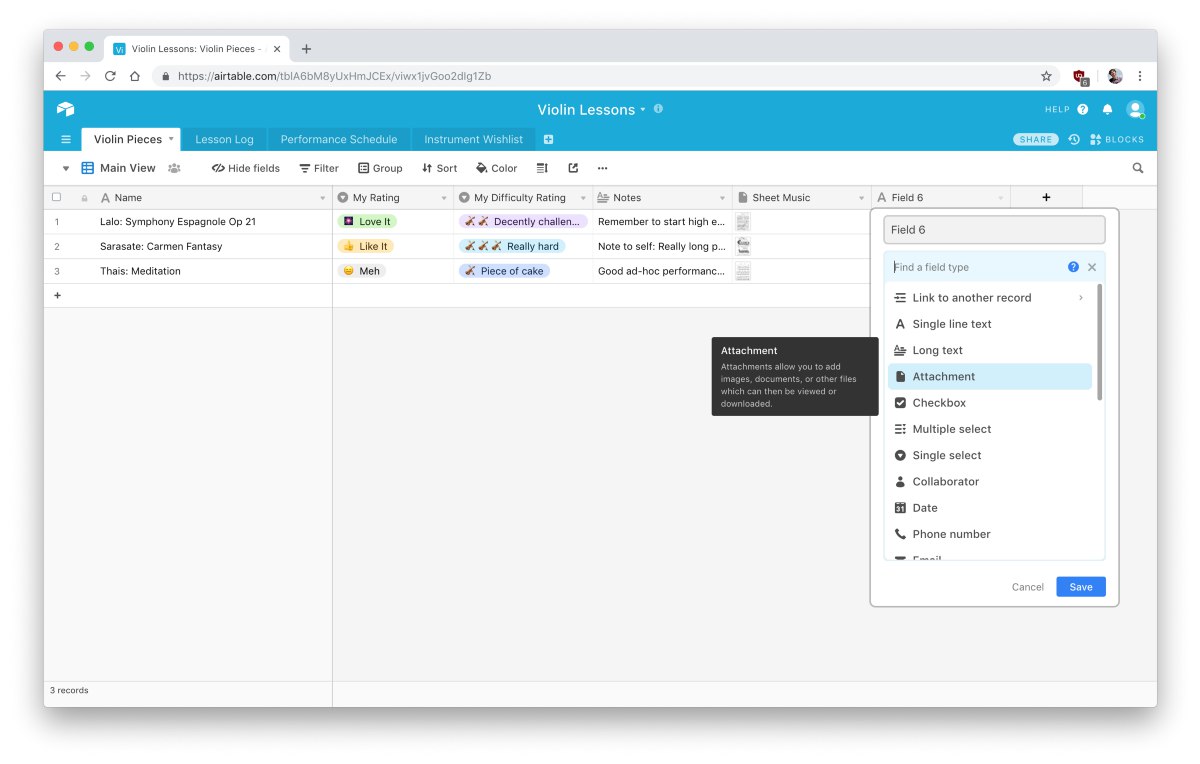
Task: Choose Long text field type
Action: point(990,350)
